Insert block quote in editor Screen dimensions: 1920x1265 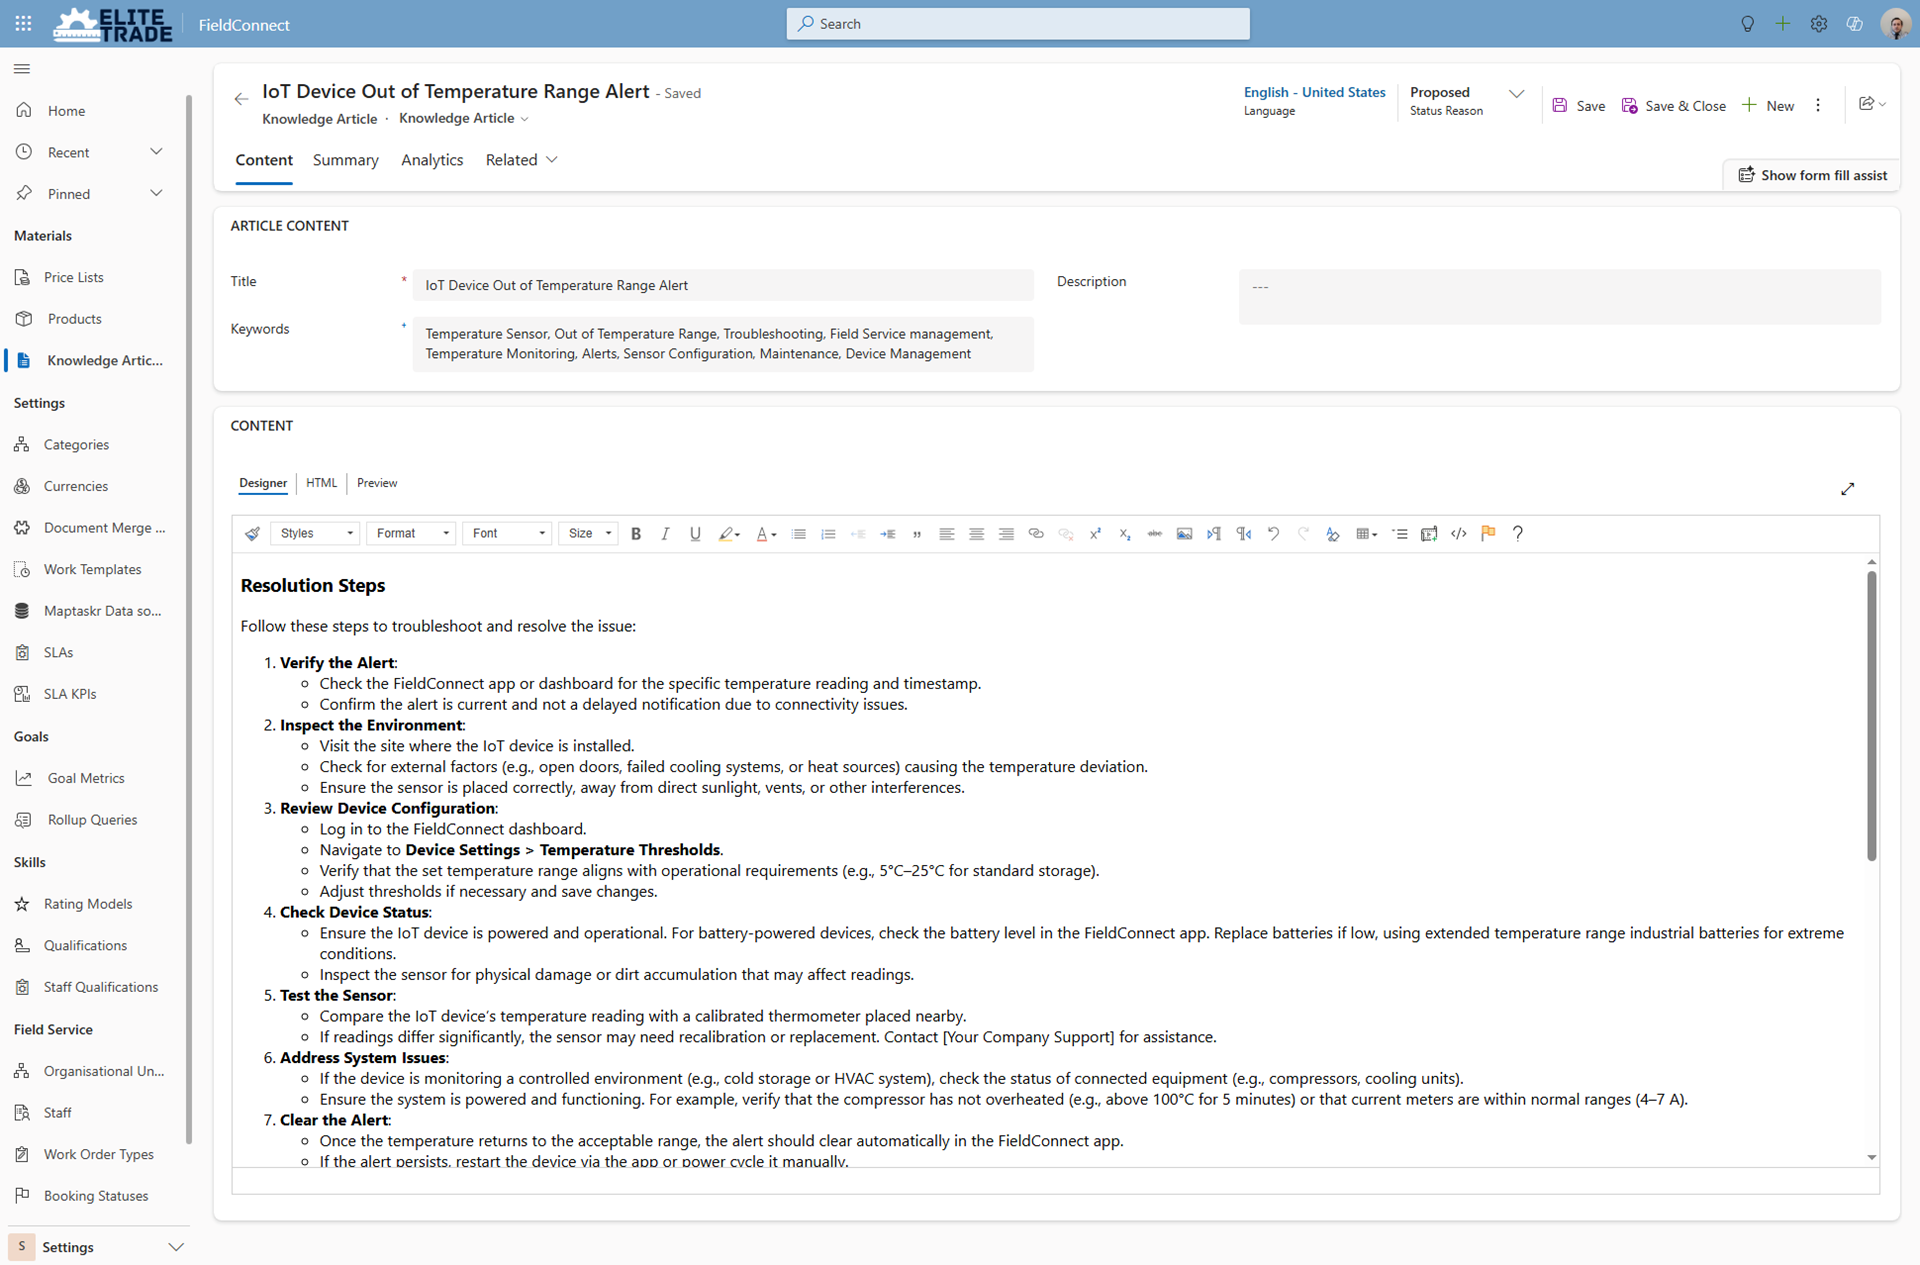tap(917, 534)
